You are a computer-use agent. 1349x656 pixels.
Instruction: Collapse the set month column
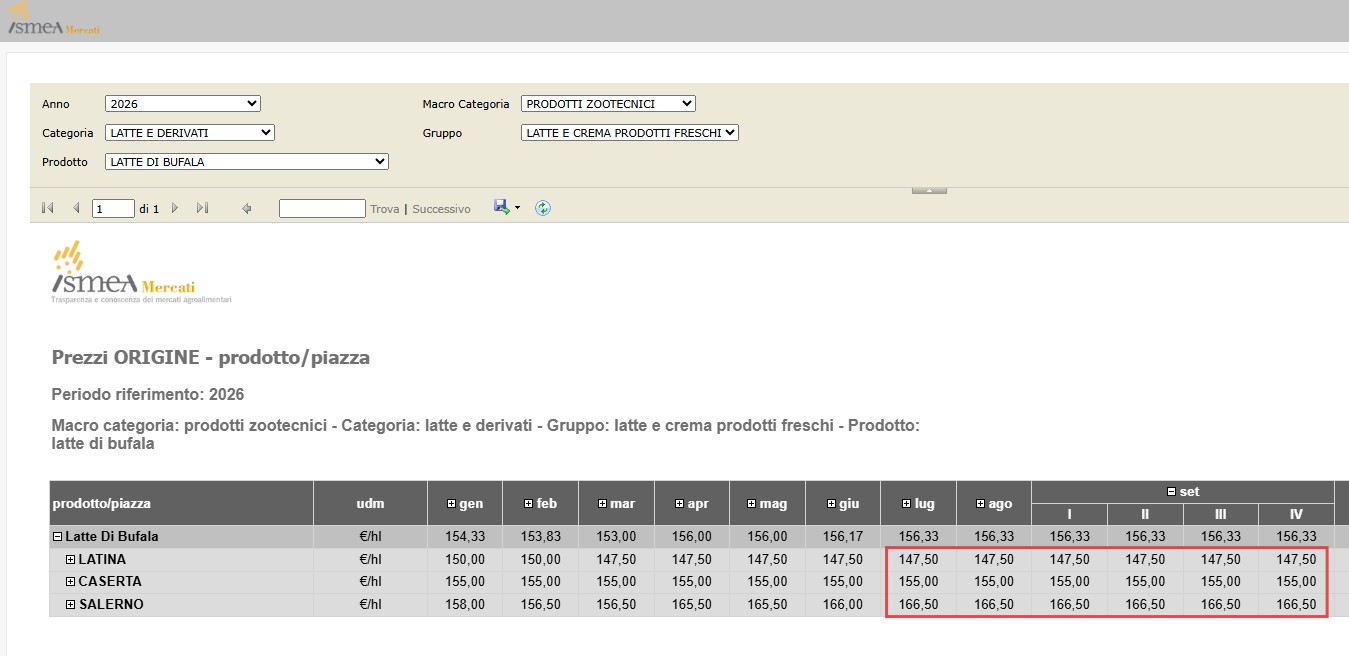coord(1171,492)
